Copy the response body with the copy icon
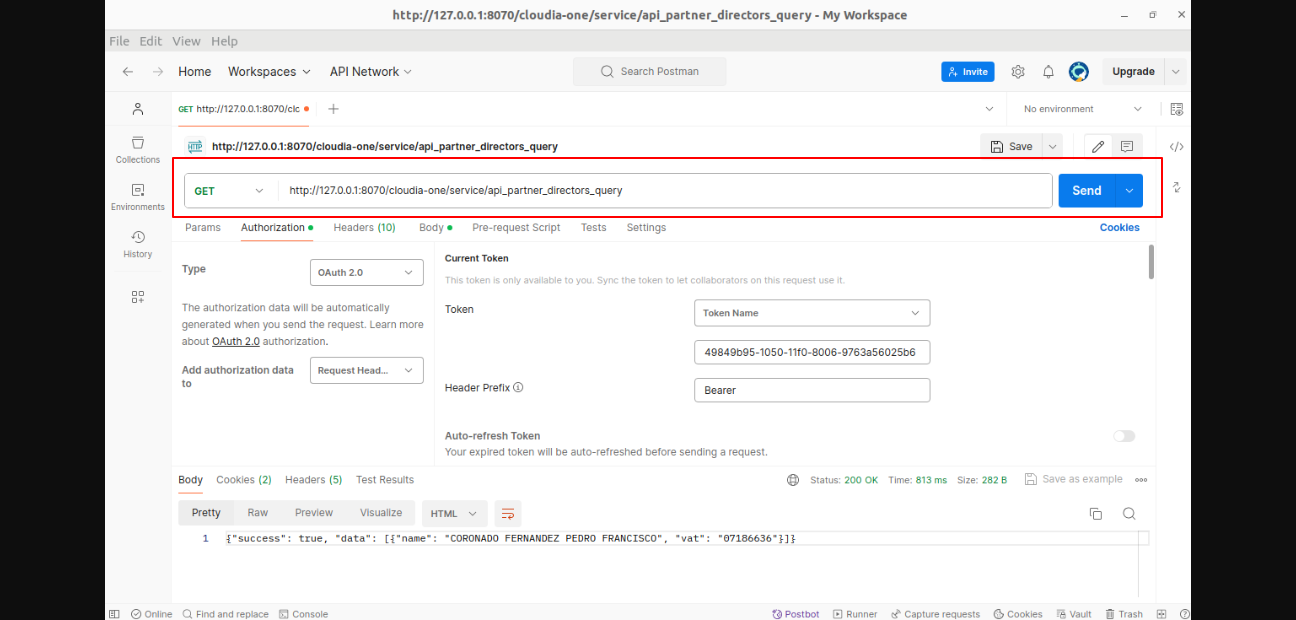This screenshot has width=1296, height=620. (x=1096, y=514)
